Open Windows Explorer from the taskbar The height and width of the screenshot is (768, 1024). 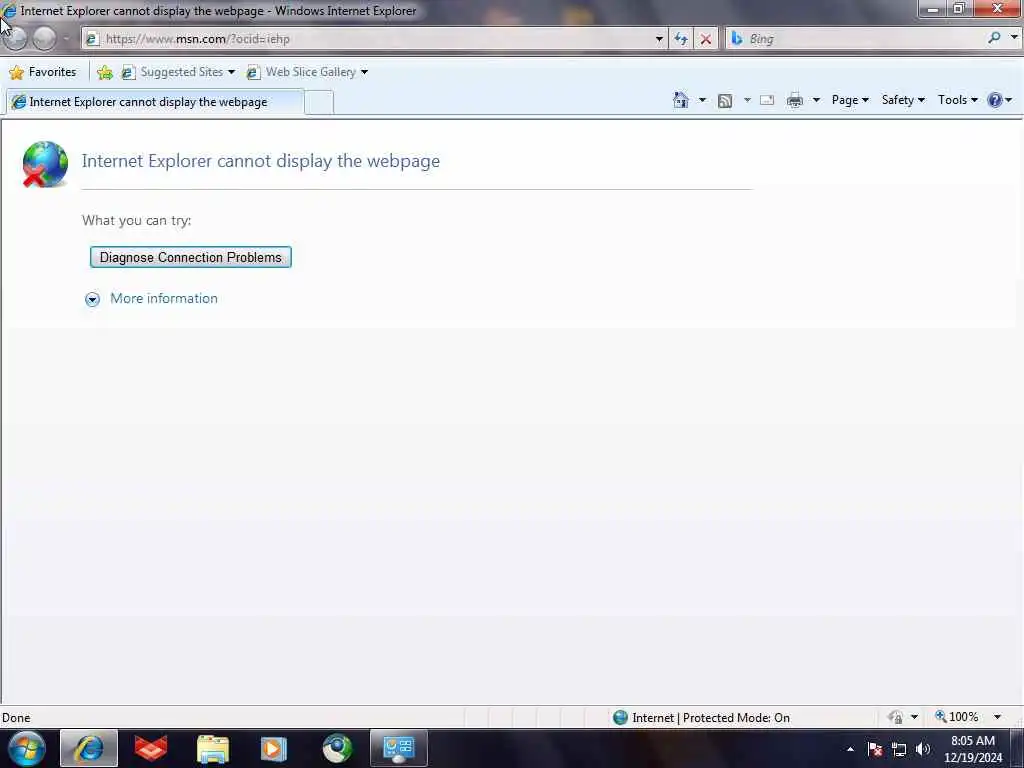[x=213, y=749]
